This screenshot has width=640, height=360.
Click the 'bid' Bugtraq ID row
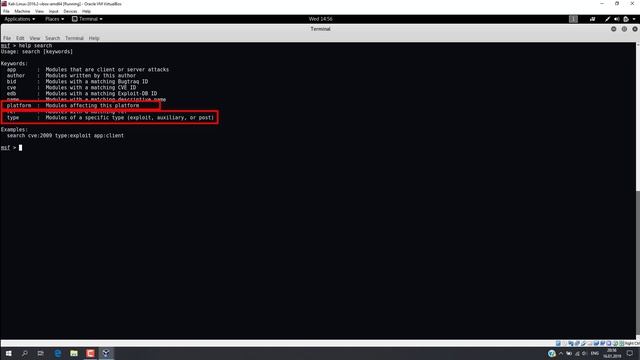pyautogui.click(x=77, y=82)
